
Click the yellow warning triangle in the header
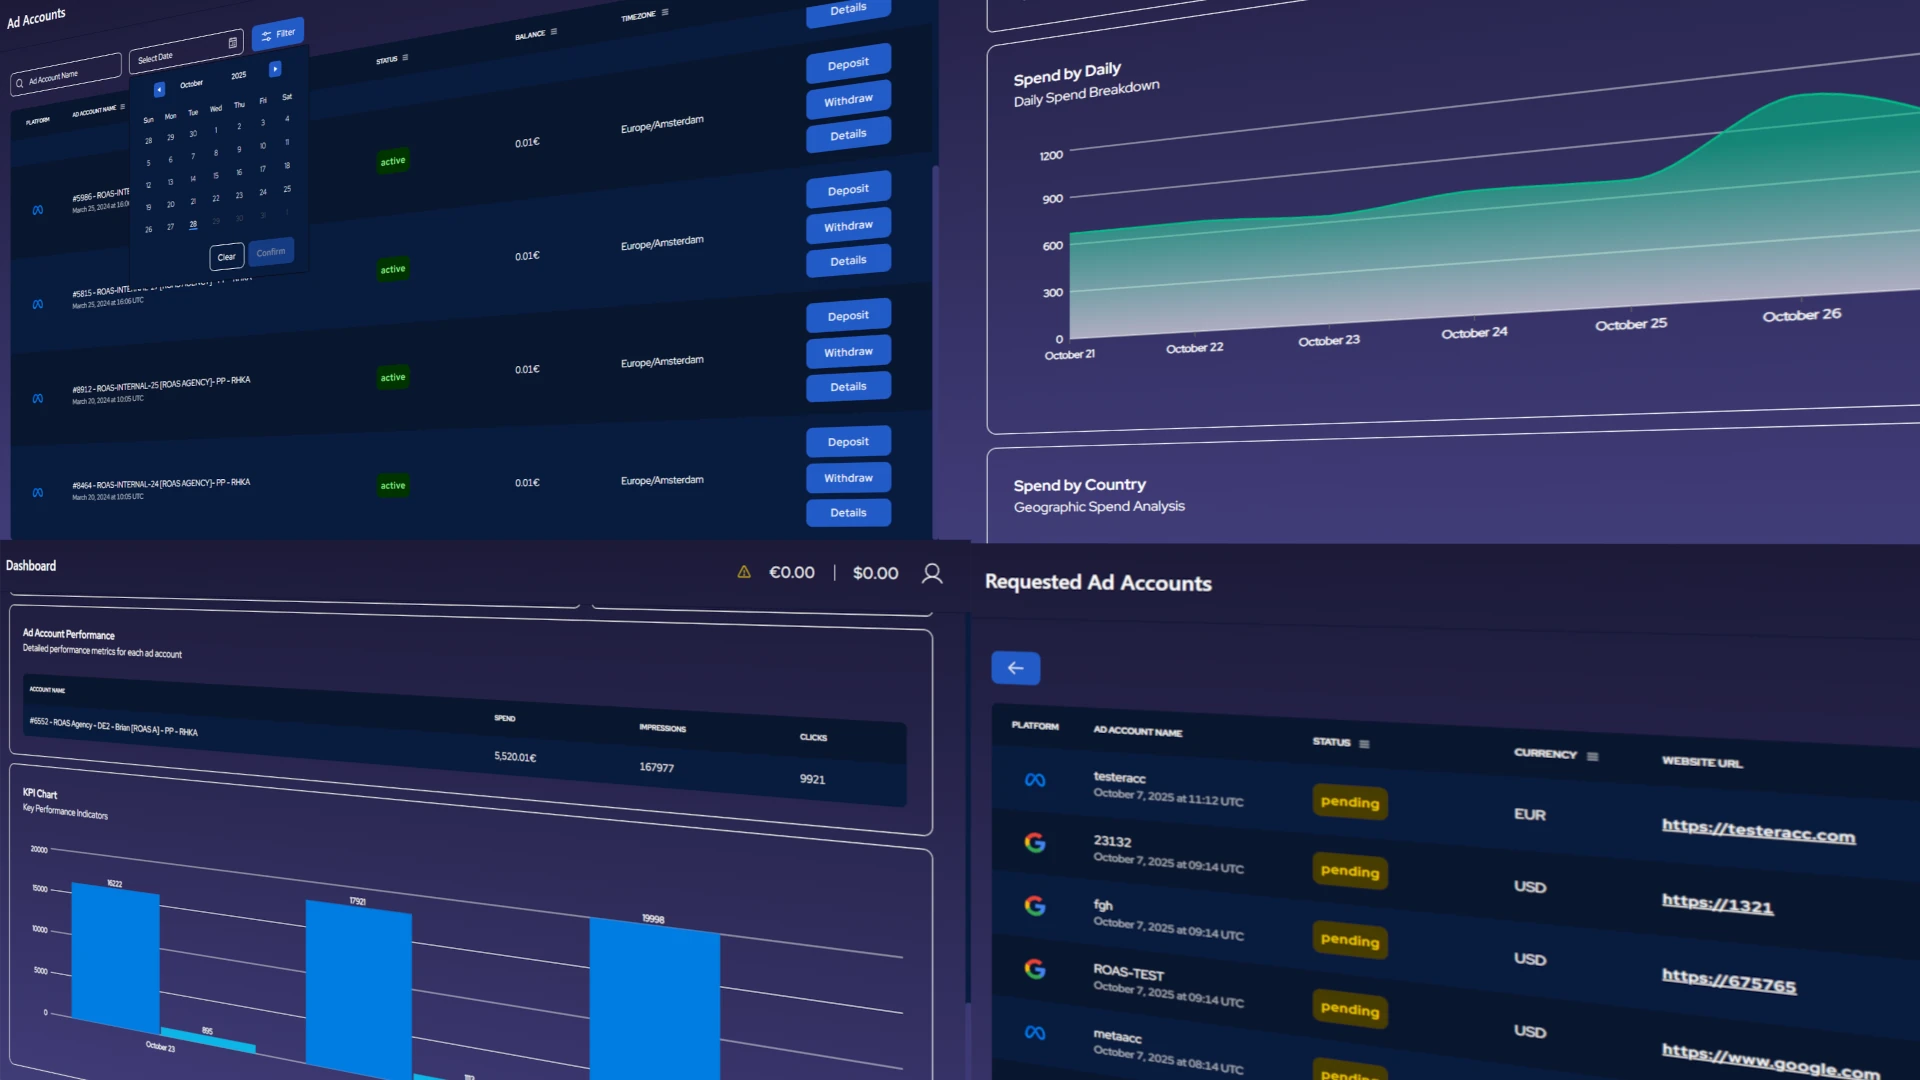[x=743, y=572]
